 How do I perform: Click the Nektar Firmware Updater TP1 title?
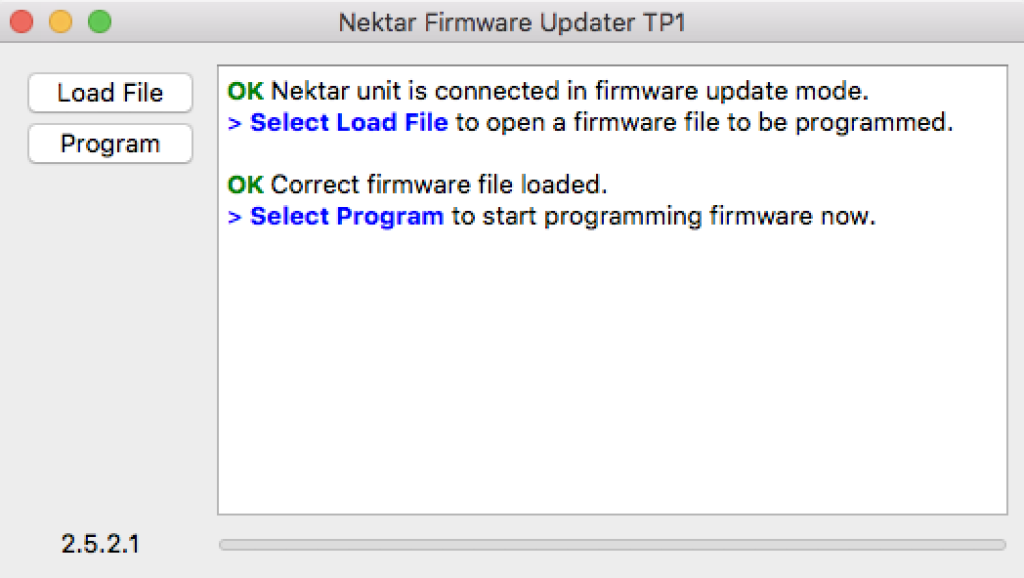tap(512, 22)
